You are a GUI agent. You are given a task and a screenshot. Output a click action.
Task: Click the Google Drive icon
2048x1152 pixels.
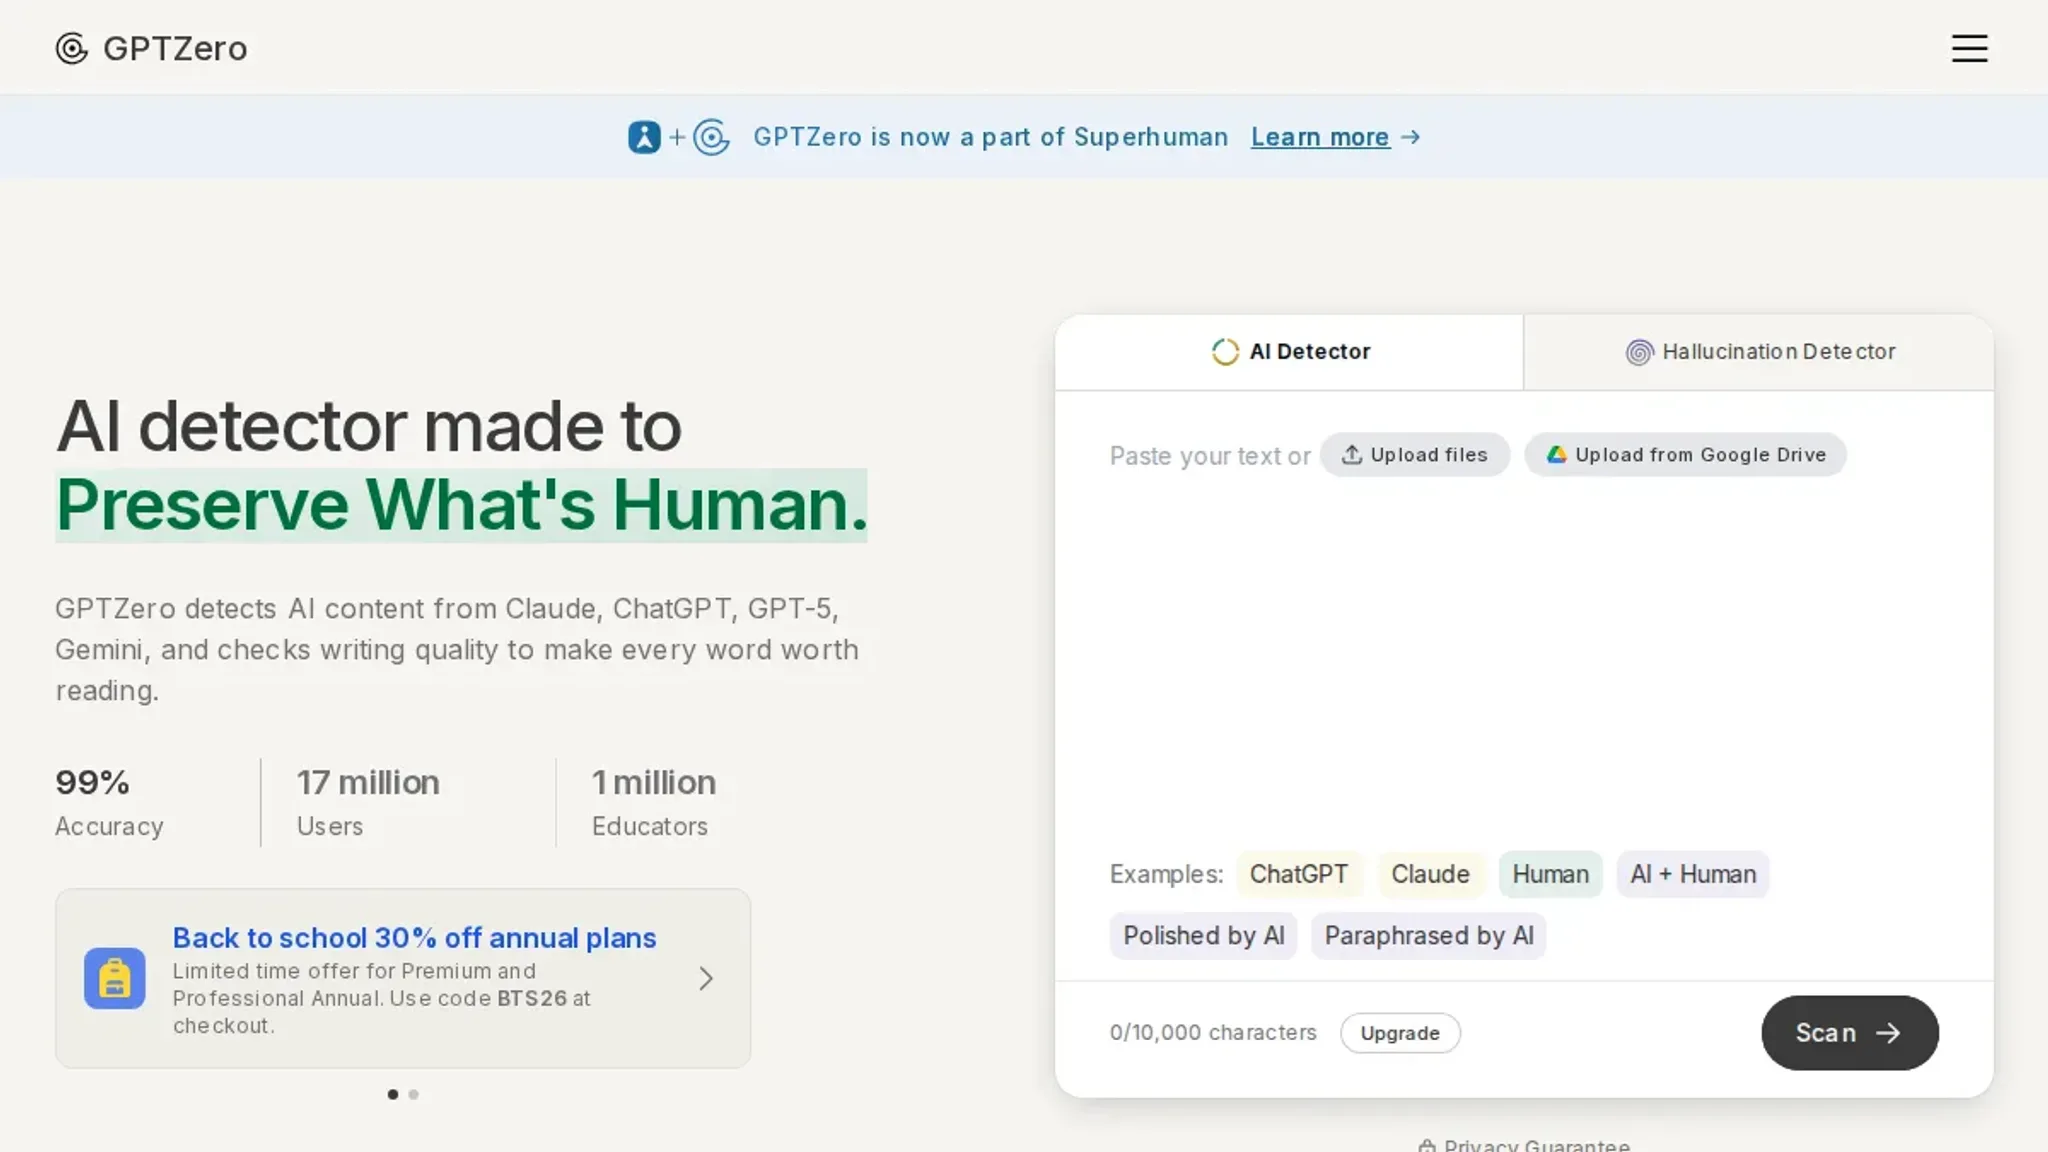(x=1556, y=455)
